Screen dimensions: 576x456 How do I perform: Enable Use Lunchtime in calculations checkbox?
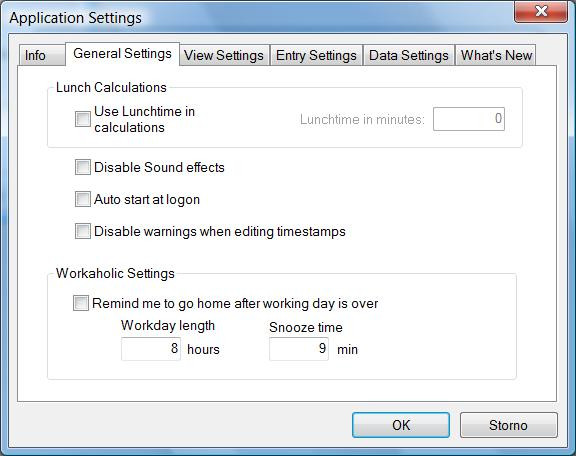point(83,119)
